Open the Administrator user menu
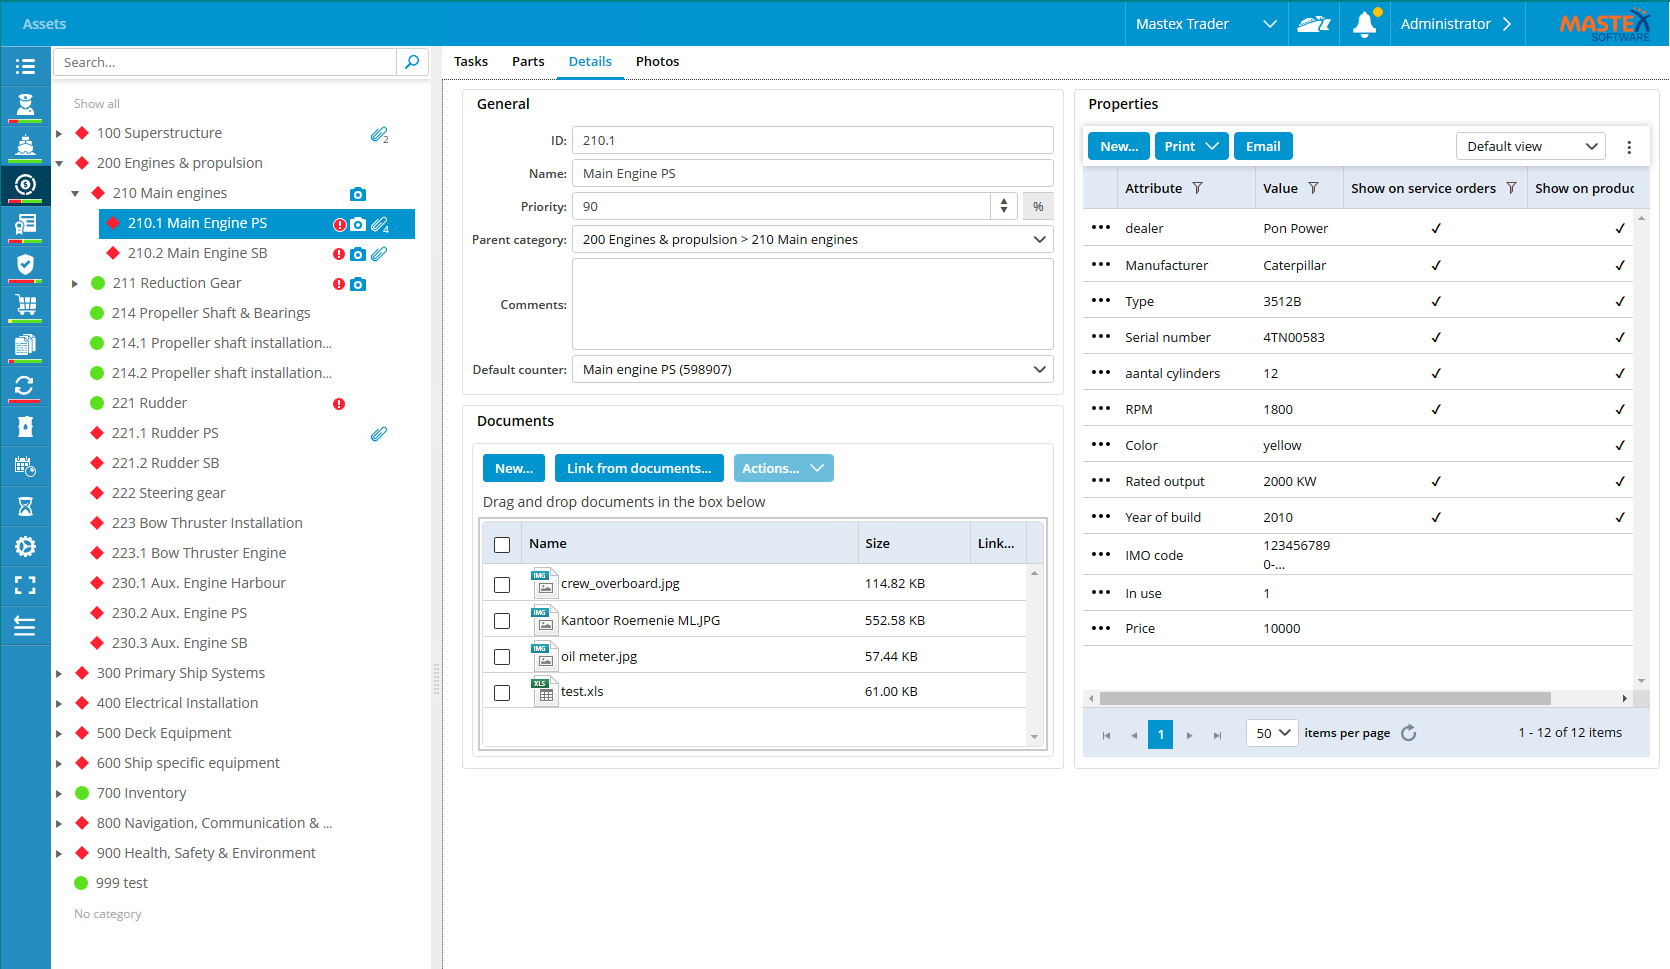The width and height of the screenshot is (1670, 969). point(1456,24)
